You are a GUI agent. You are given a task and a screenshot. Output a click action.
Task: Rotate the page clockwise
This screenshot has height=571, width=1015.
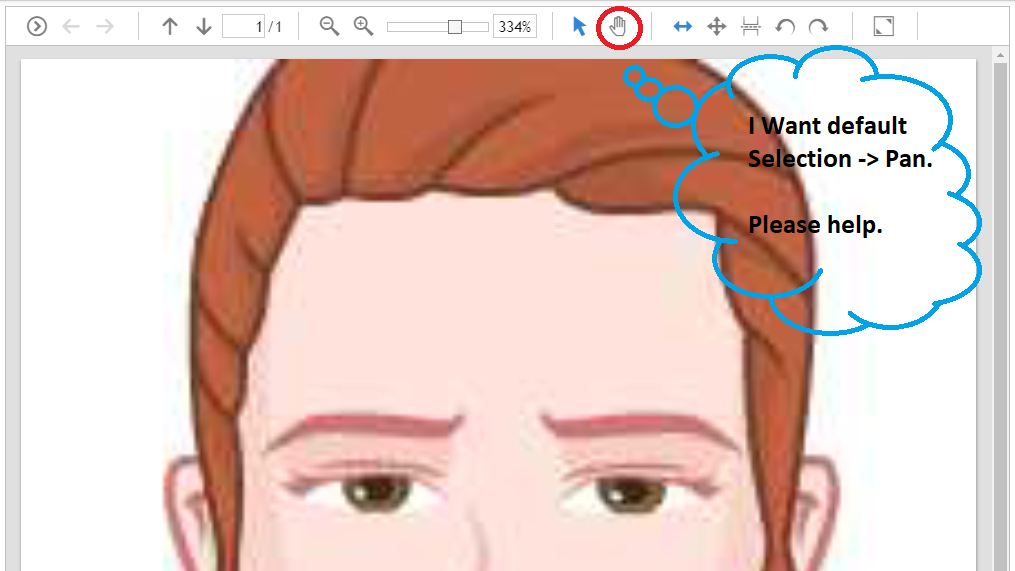click(818, 27)
